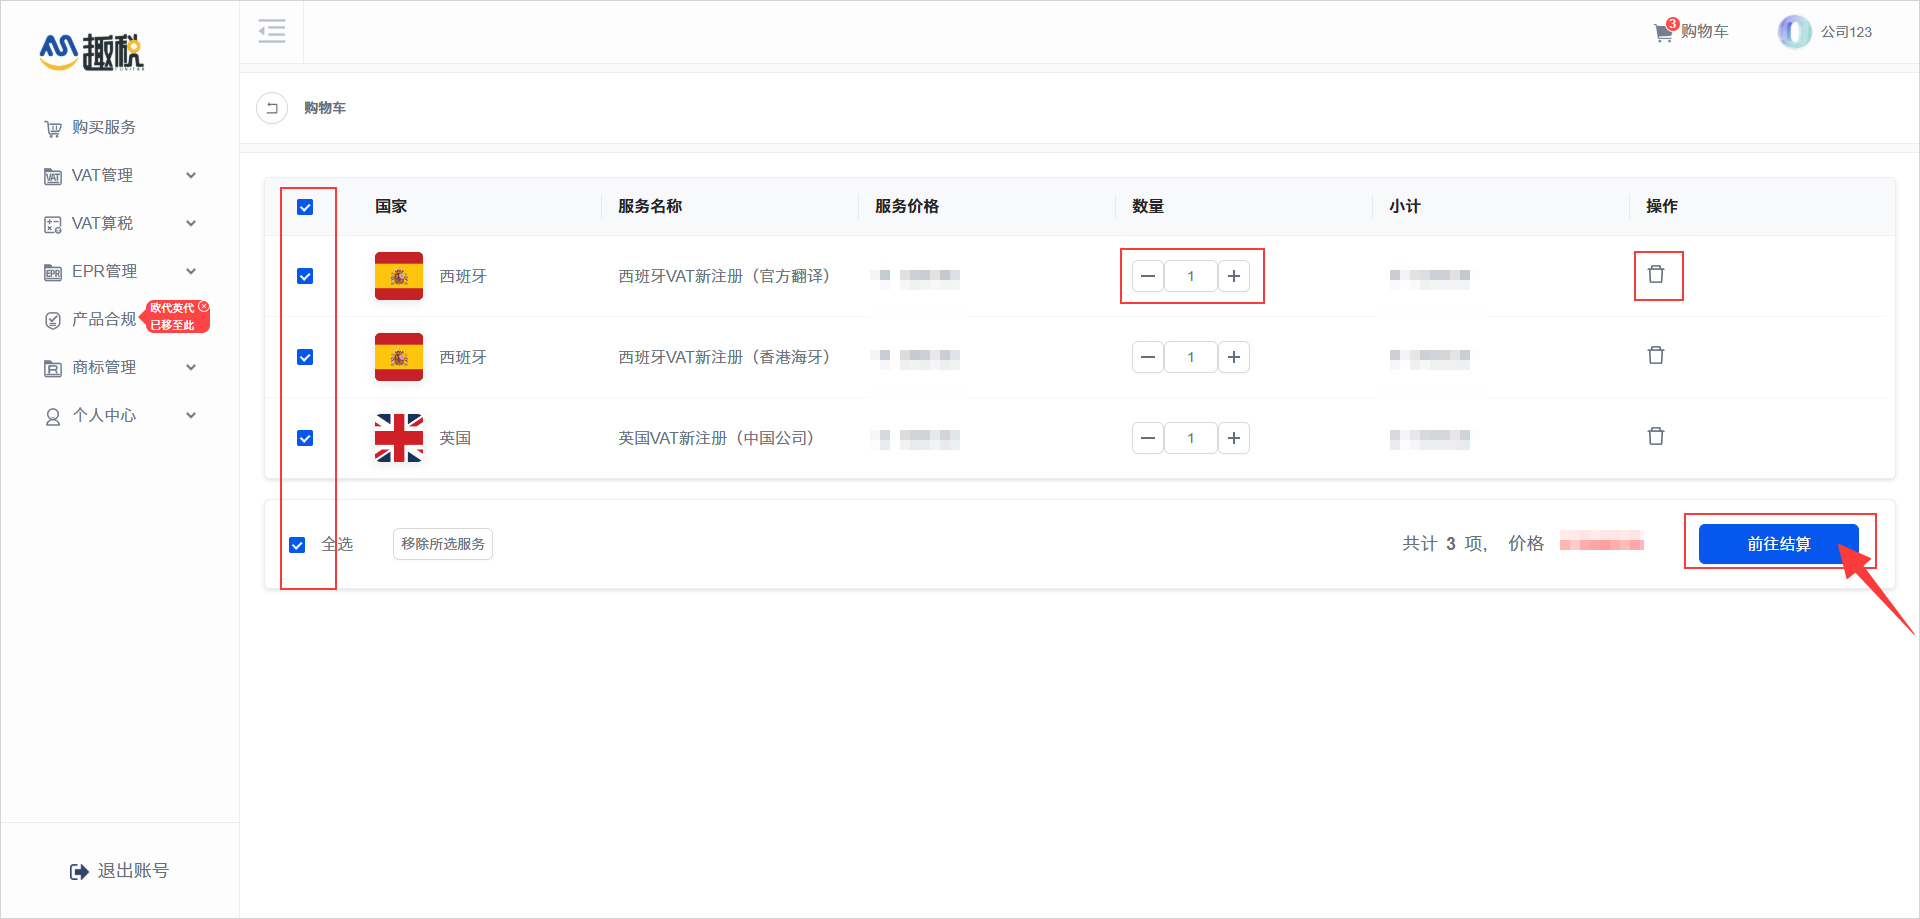Open the 购买服务 menu item
The image size is (1920, 919).
(x=103, y=127)
